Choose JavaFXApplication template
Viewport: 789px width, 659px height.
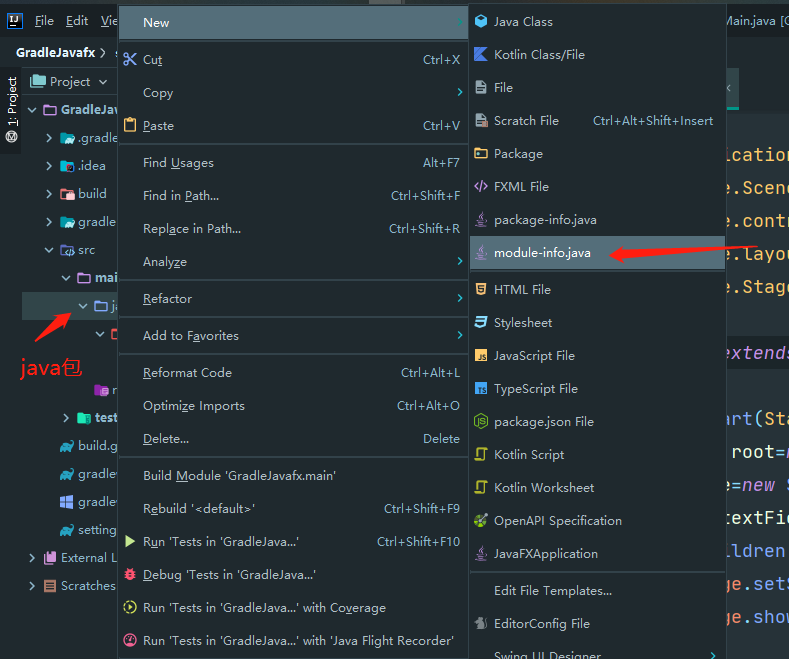click(x=597, y=553)
